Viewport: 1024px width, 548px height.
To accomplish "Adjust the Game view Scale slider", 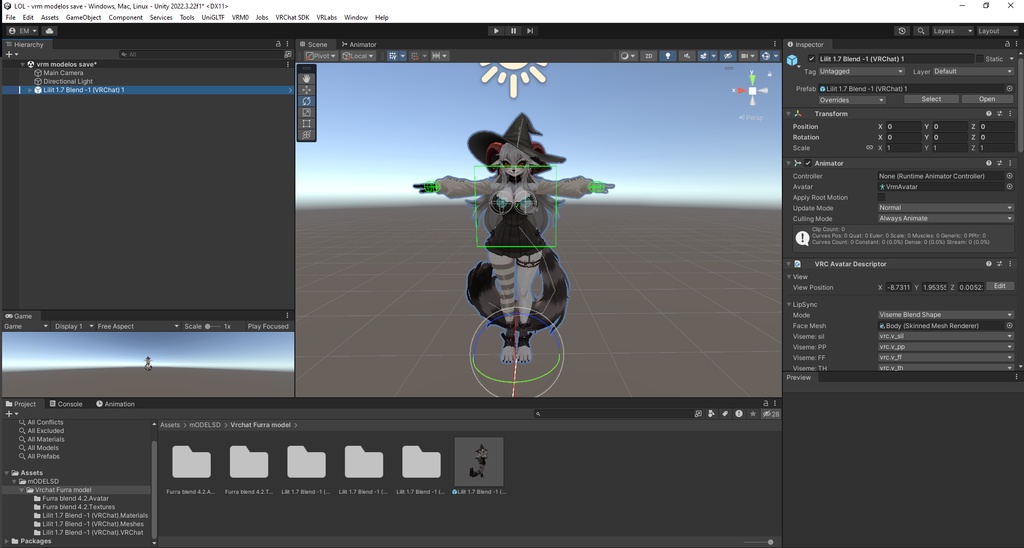I will pyautogui.click(x=212, y=327).
